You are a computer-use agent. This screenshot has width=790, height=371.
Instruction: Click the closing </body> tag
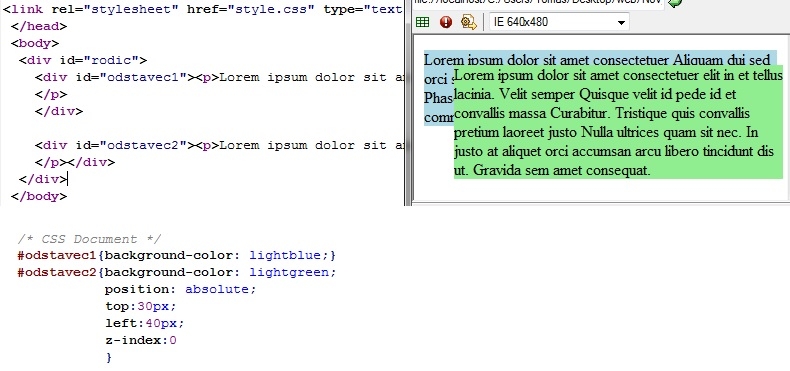pyautogui.click(x=38, y=196)
